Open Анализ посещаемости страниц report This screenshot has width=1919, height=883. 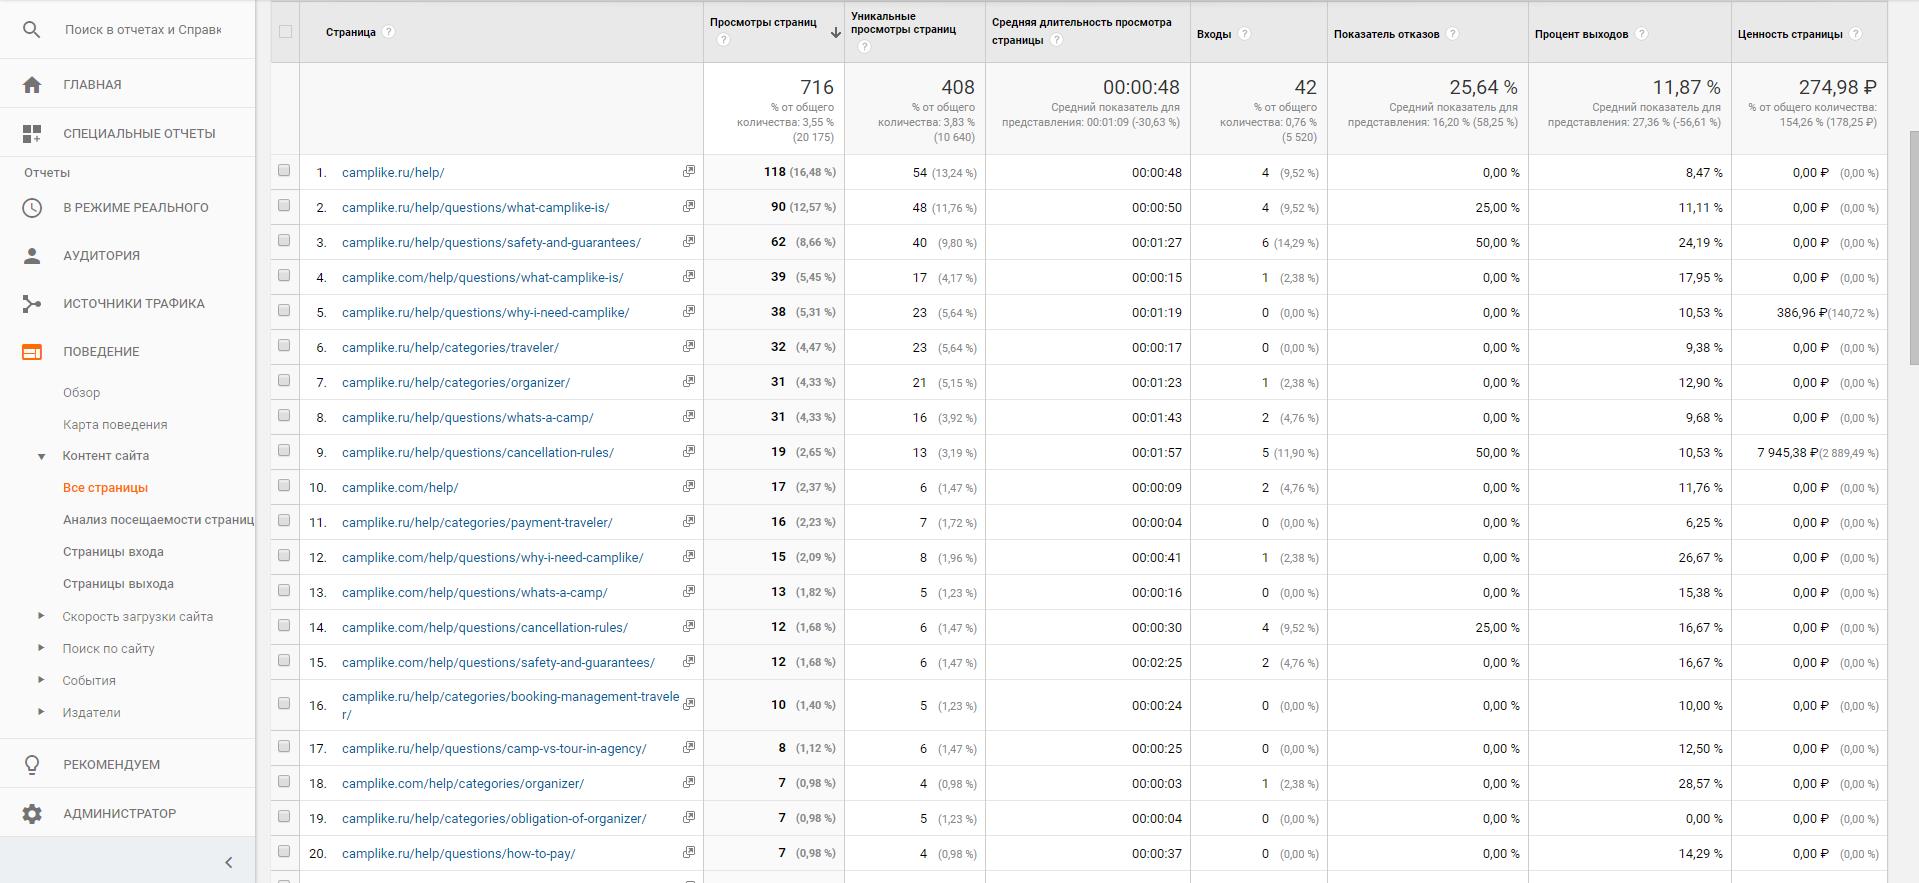point(158,520)
